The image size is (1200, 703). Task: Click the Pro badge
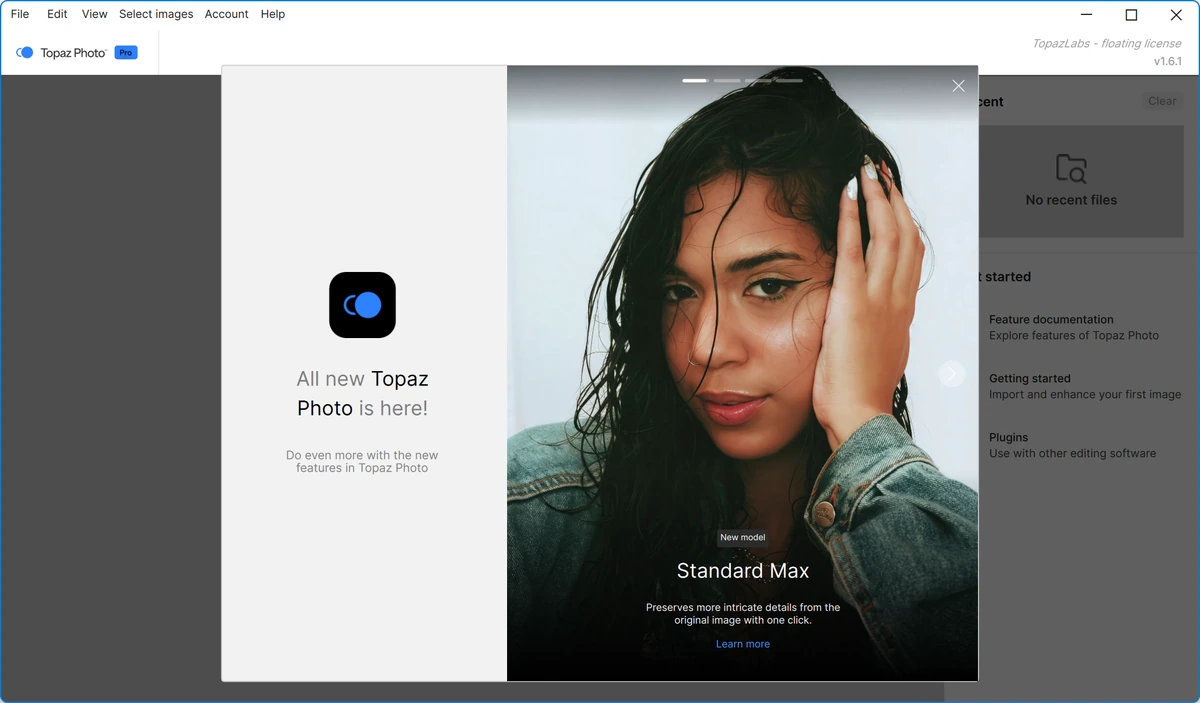point(126,52)
